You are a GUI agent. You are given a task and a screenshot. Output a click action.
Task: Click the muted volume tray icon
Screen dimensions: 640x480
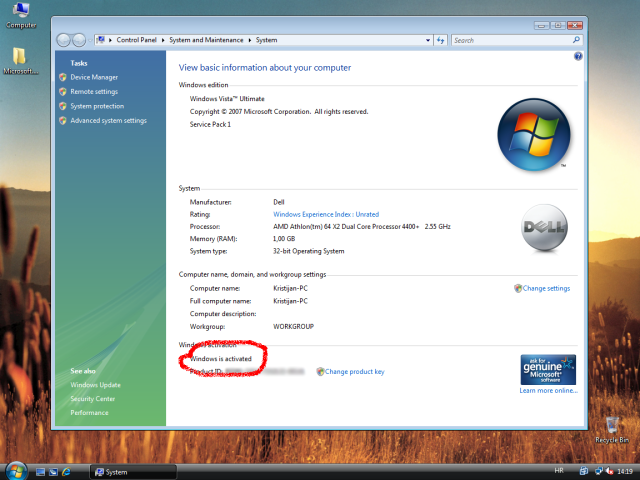point(609,471)
